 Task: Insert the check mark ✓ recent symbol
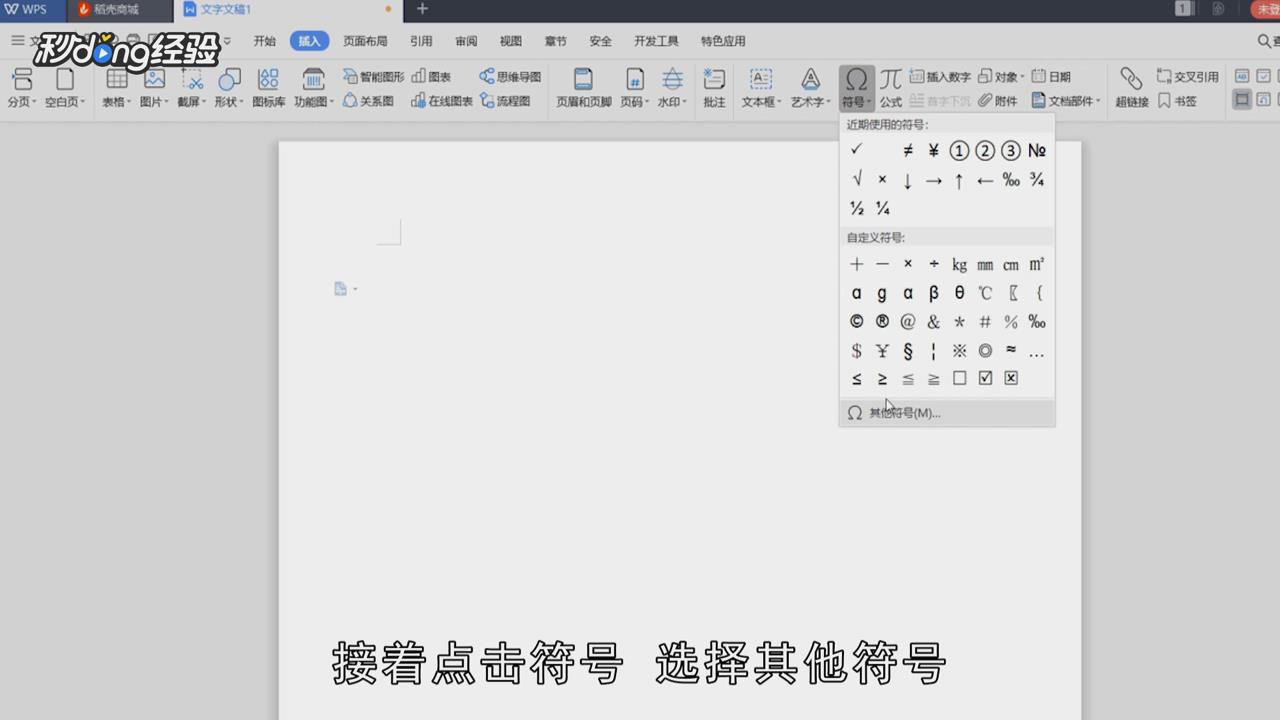[856, 150]
